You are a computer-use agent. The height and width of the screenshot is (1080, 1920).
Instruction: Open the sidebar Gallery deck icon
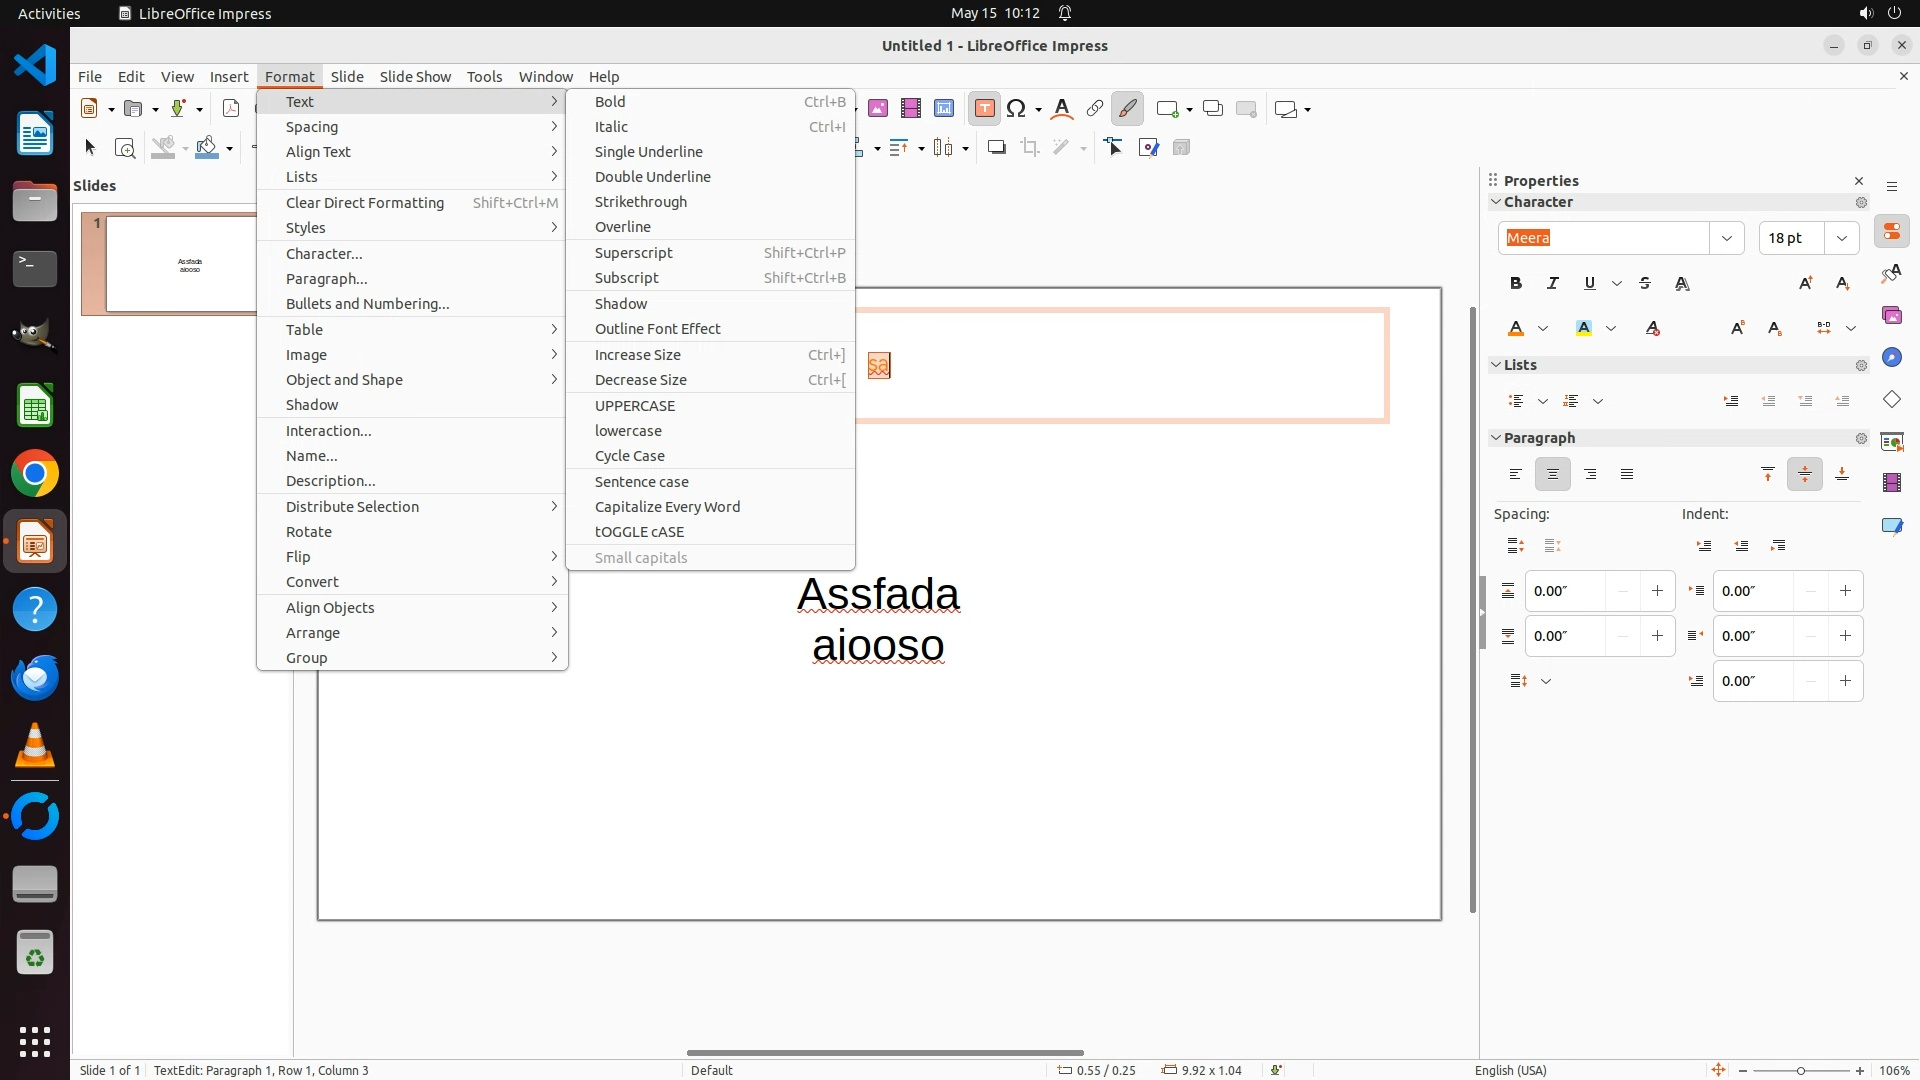[1891, 316]
